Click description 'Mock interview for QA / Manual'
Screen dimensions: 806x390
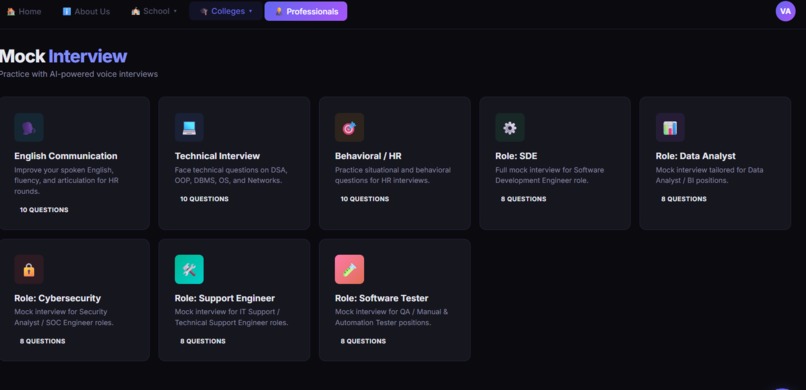click(392, 317)
